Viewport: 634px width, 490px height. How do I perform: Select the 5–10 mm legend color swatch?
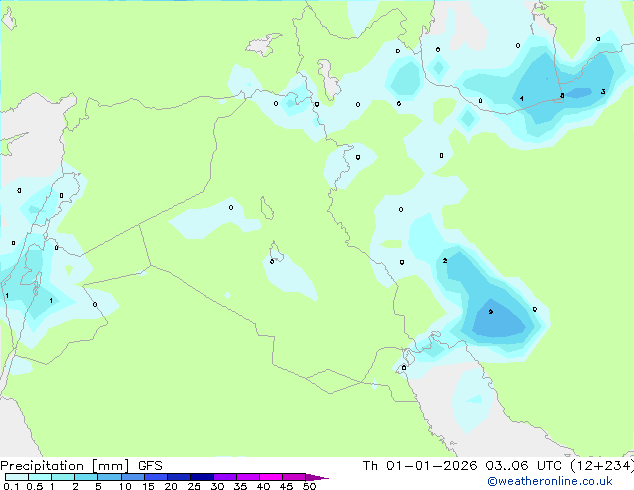[110, 477]
